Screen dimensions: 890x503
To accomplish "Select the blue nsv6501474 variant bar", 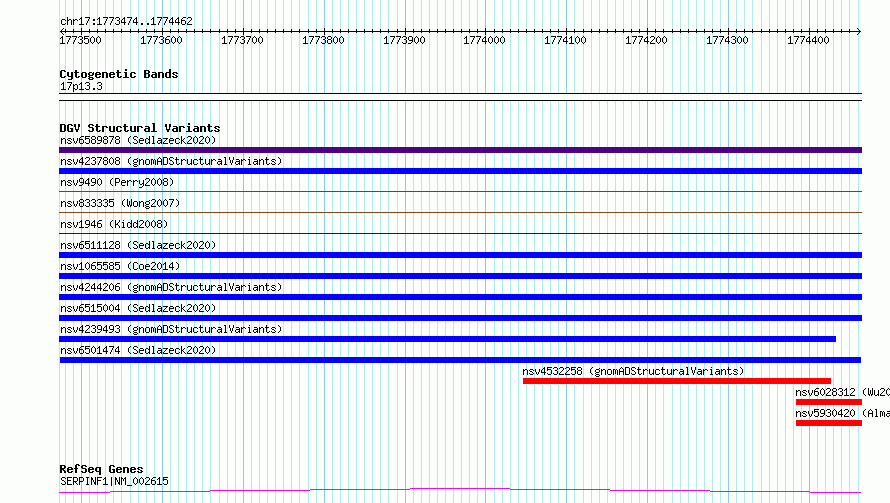I will tap(460, 360).
